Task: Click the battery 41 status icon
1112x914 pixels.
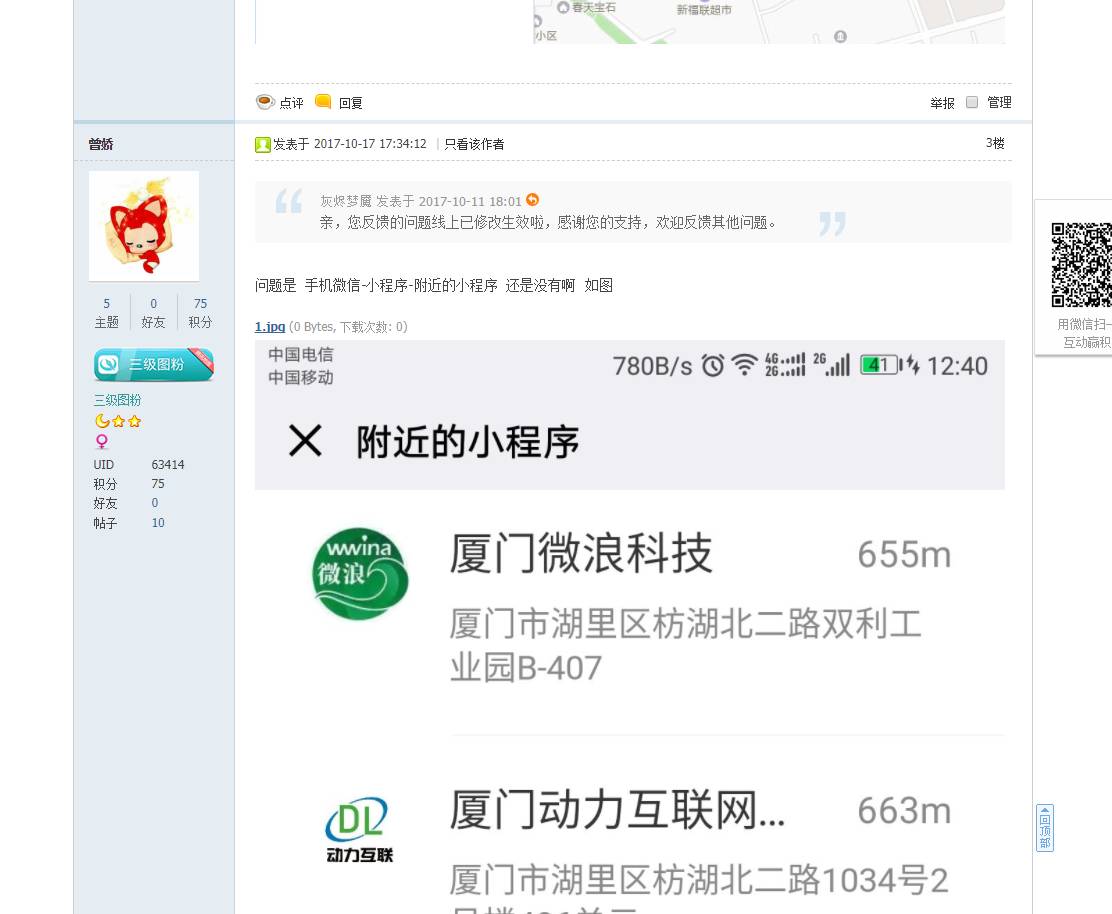Action: click(879, 365)
